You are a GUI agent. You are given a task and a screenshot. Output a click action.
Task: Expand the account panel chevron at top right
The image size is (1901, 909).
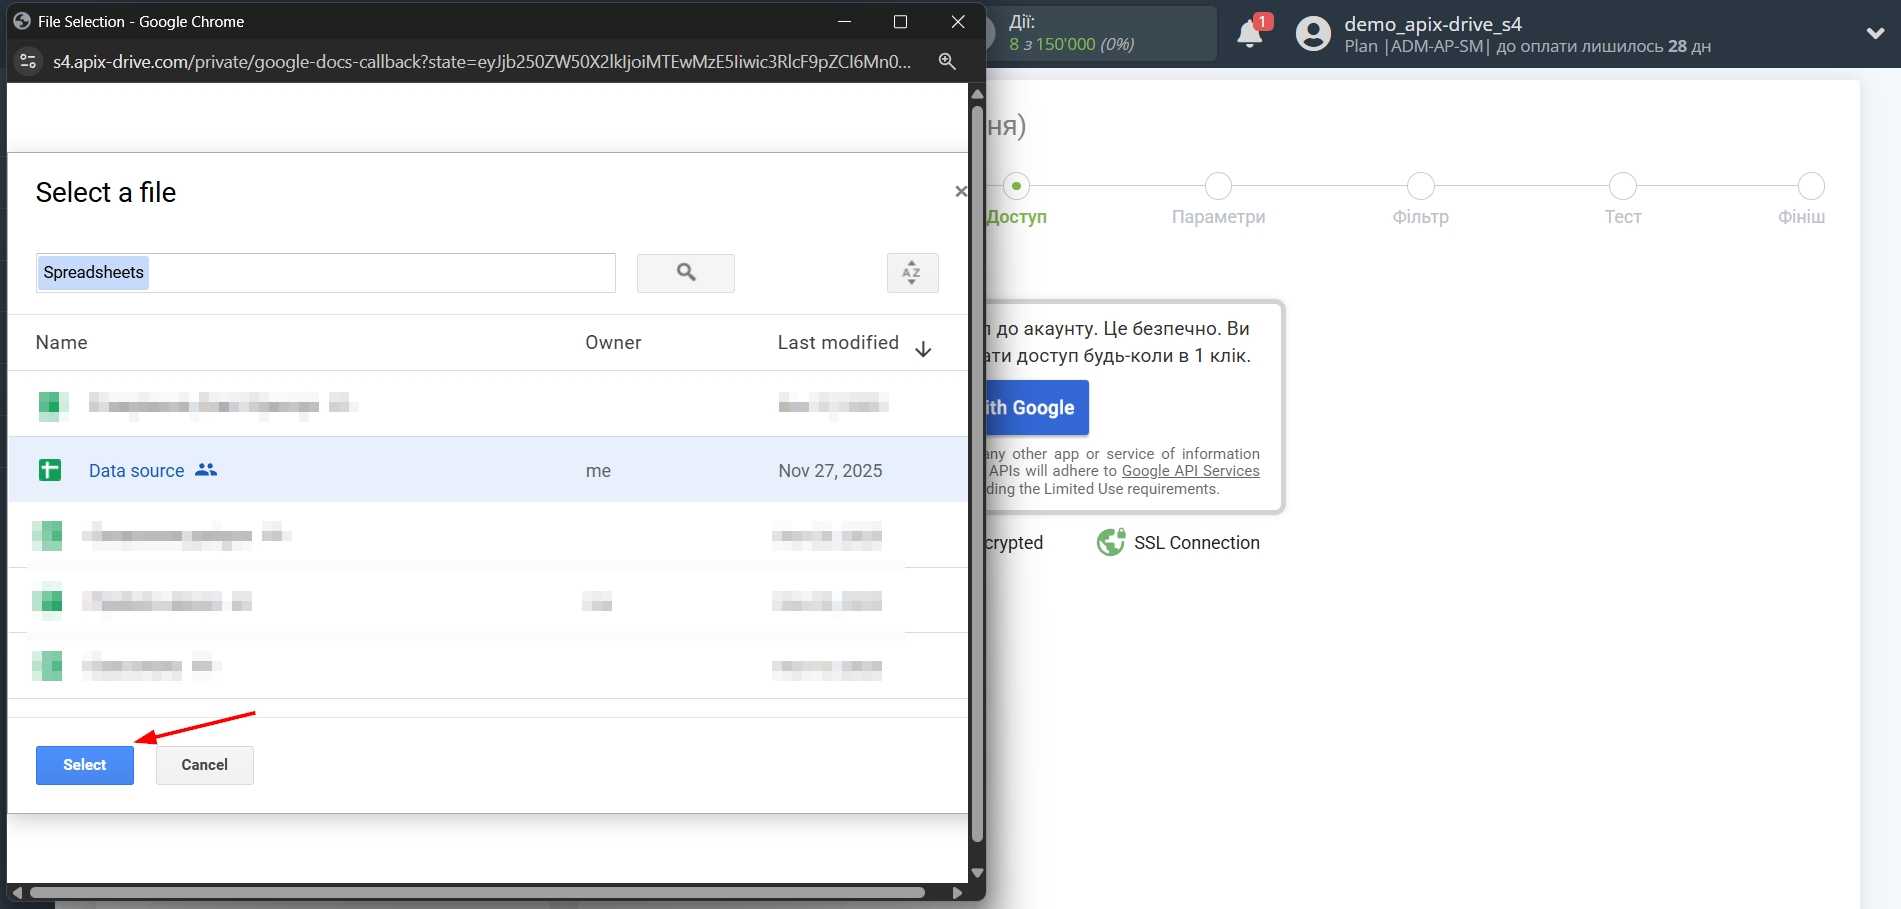[x=1874, y=32]
